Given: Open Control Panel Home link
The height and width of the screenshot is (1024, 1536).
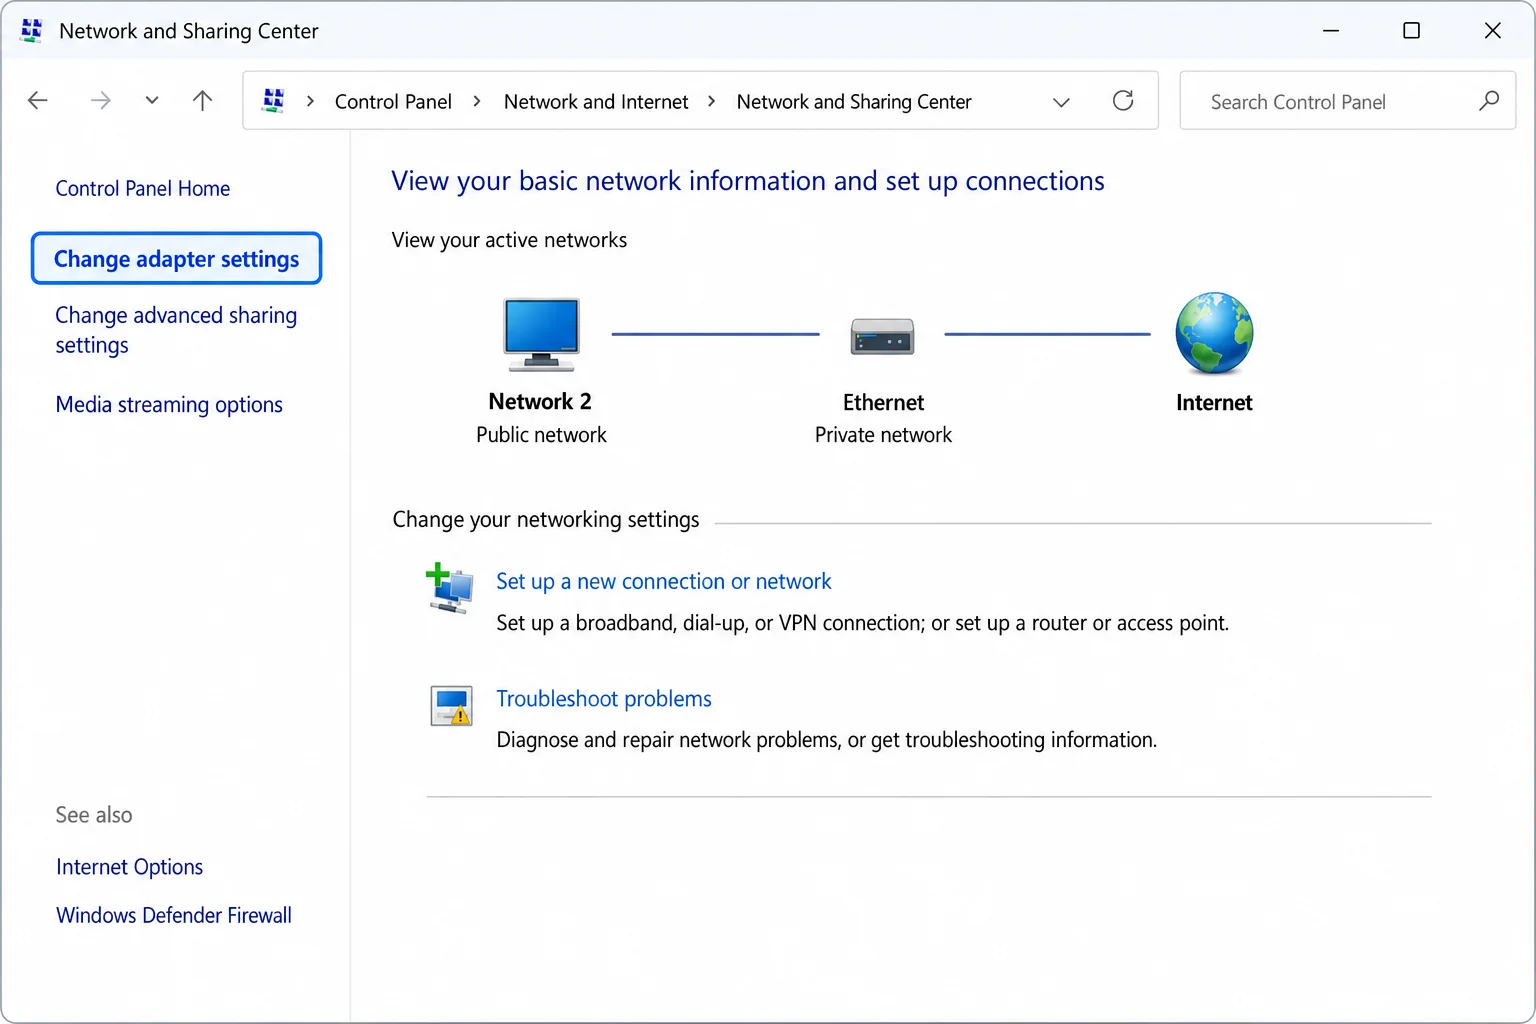Looking at the screenshot, I should point(143,188).
